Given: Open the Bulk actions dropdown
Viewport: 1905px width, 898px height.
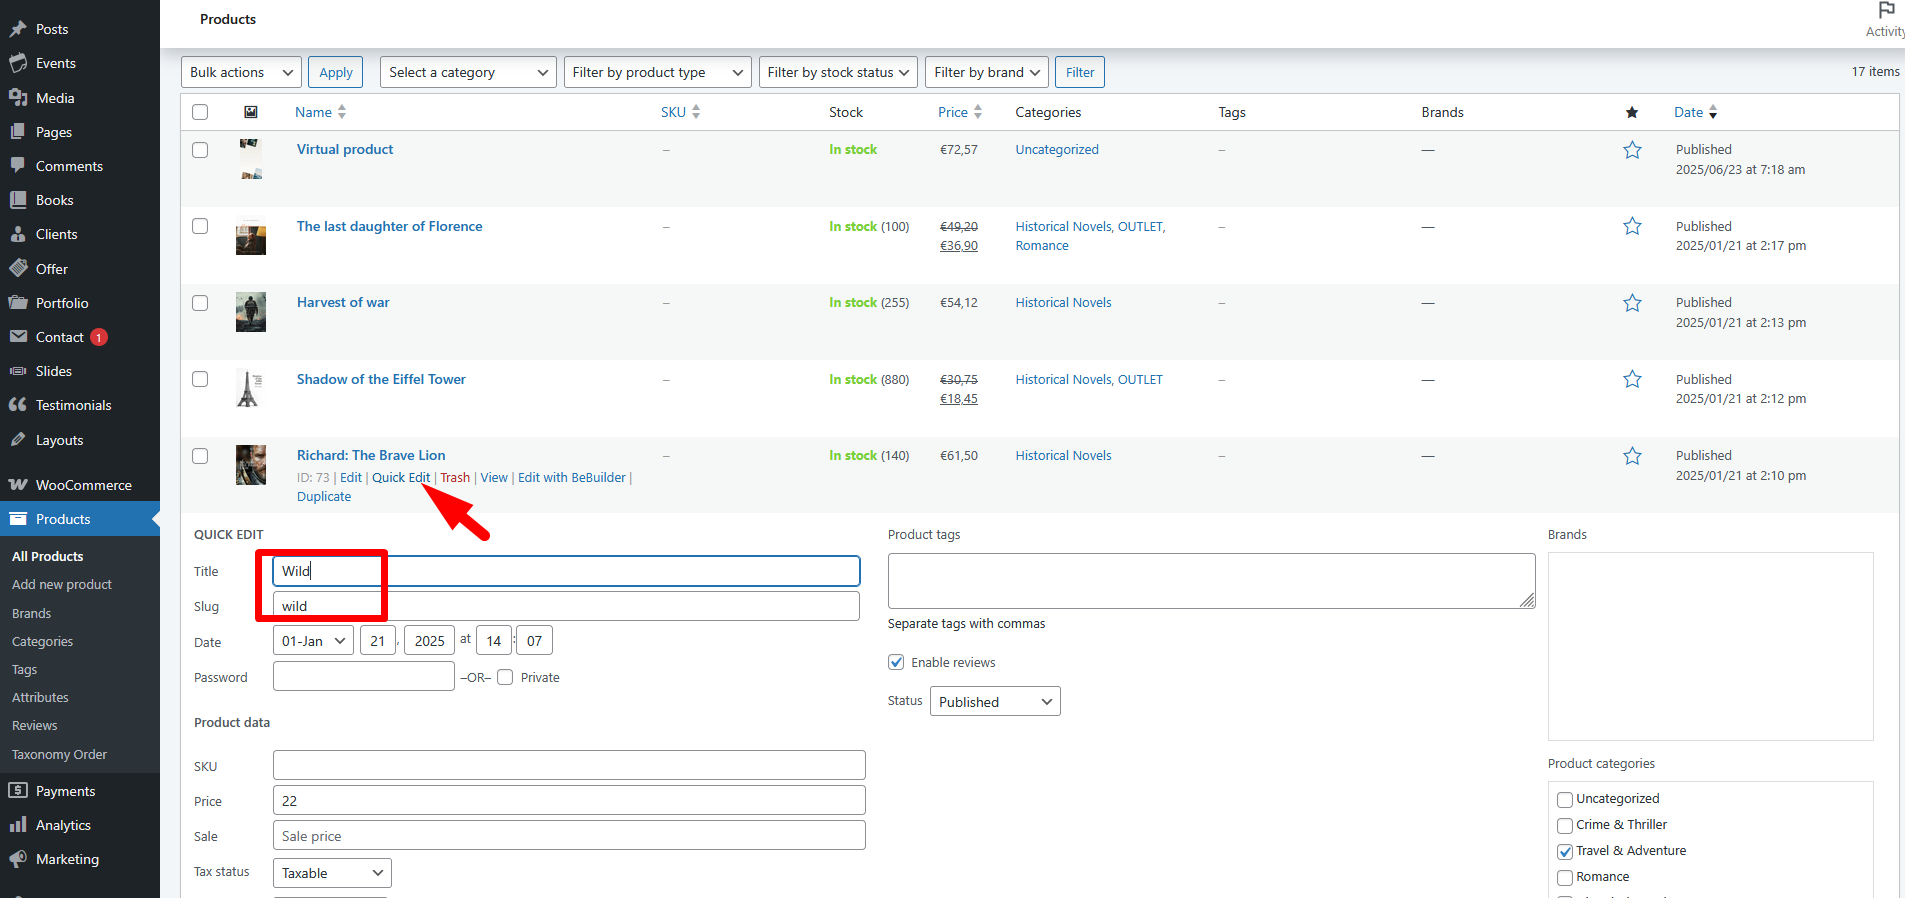Looking at the screenshot, I should click(x=241, y=72).
